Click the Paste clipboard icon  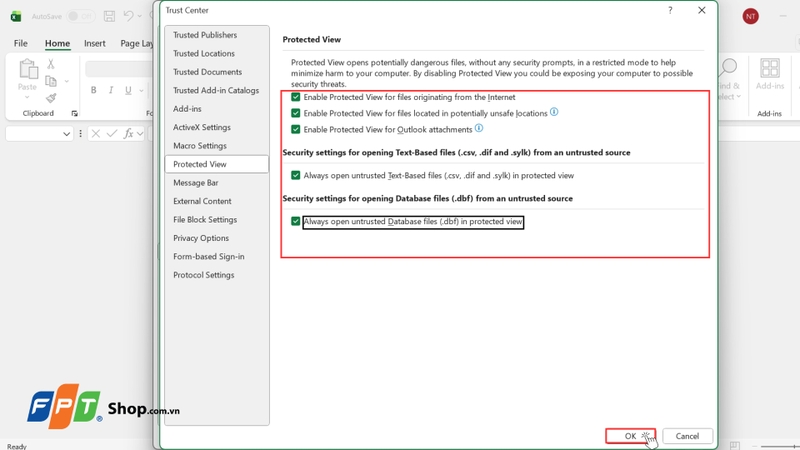(28, 69)
